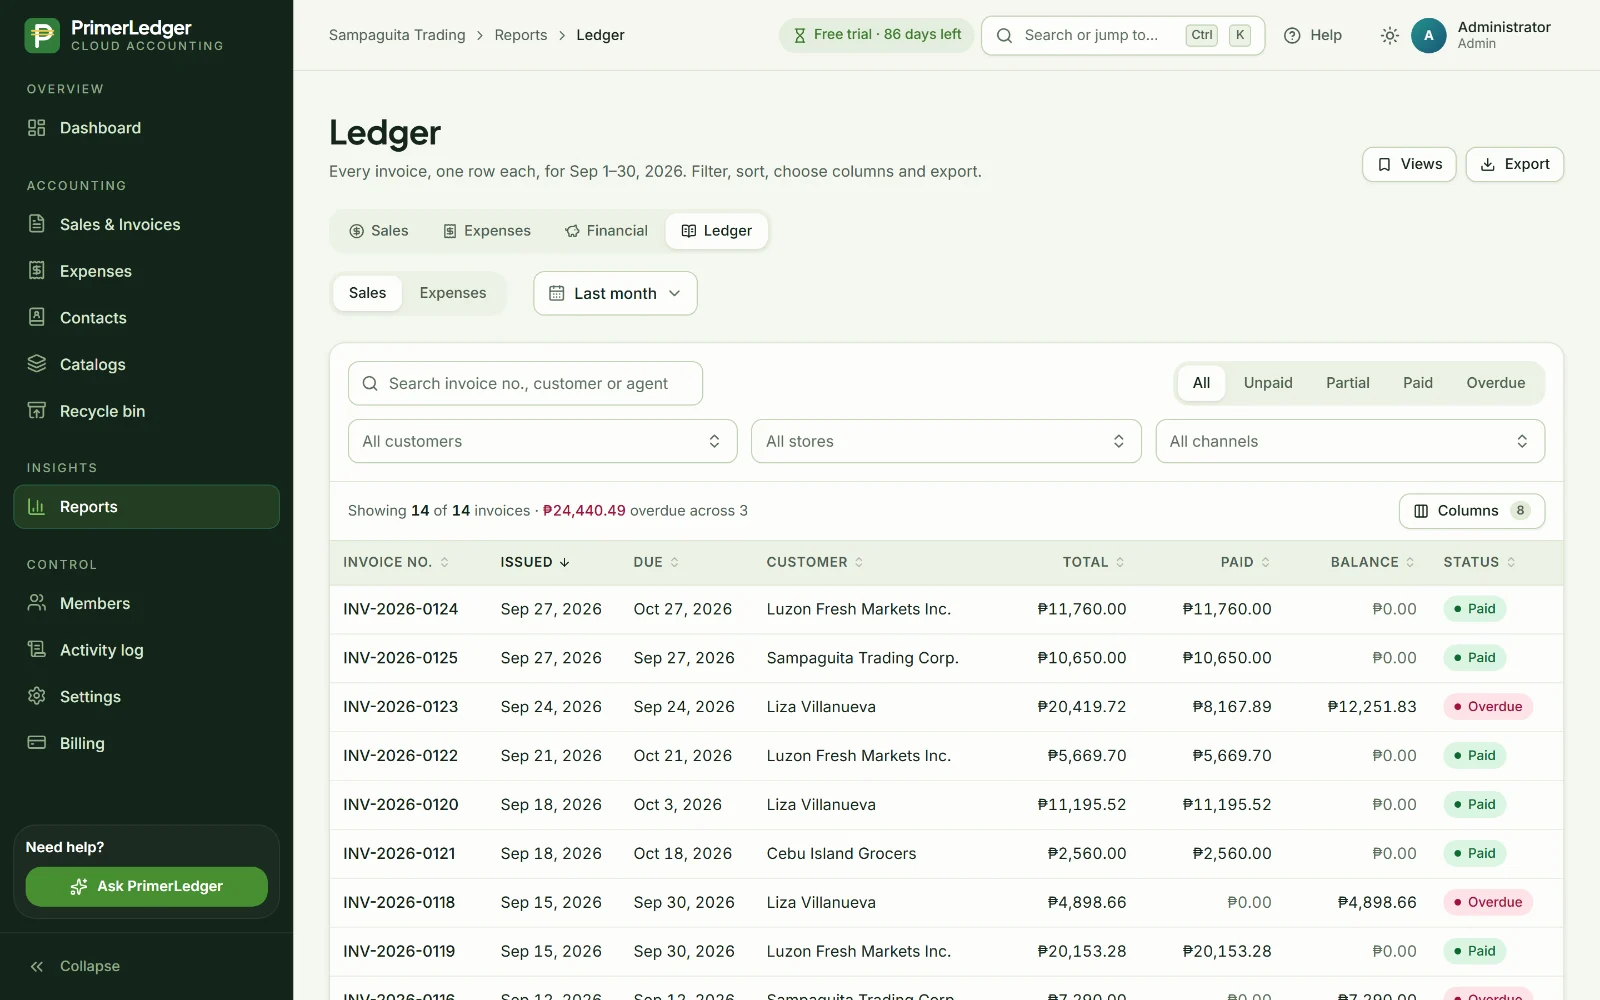Open the Columns chooser
This screenshot has width=1600, height=1000.
[x=1471, y=511]
